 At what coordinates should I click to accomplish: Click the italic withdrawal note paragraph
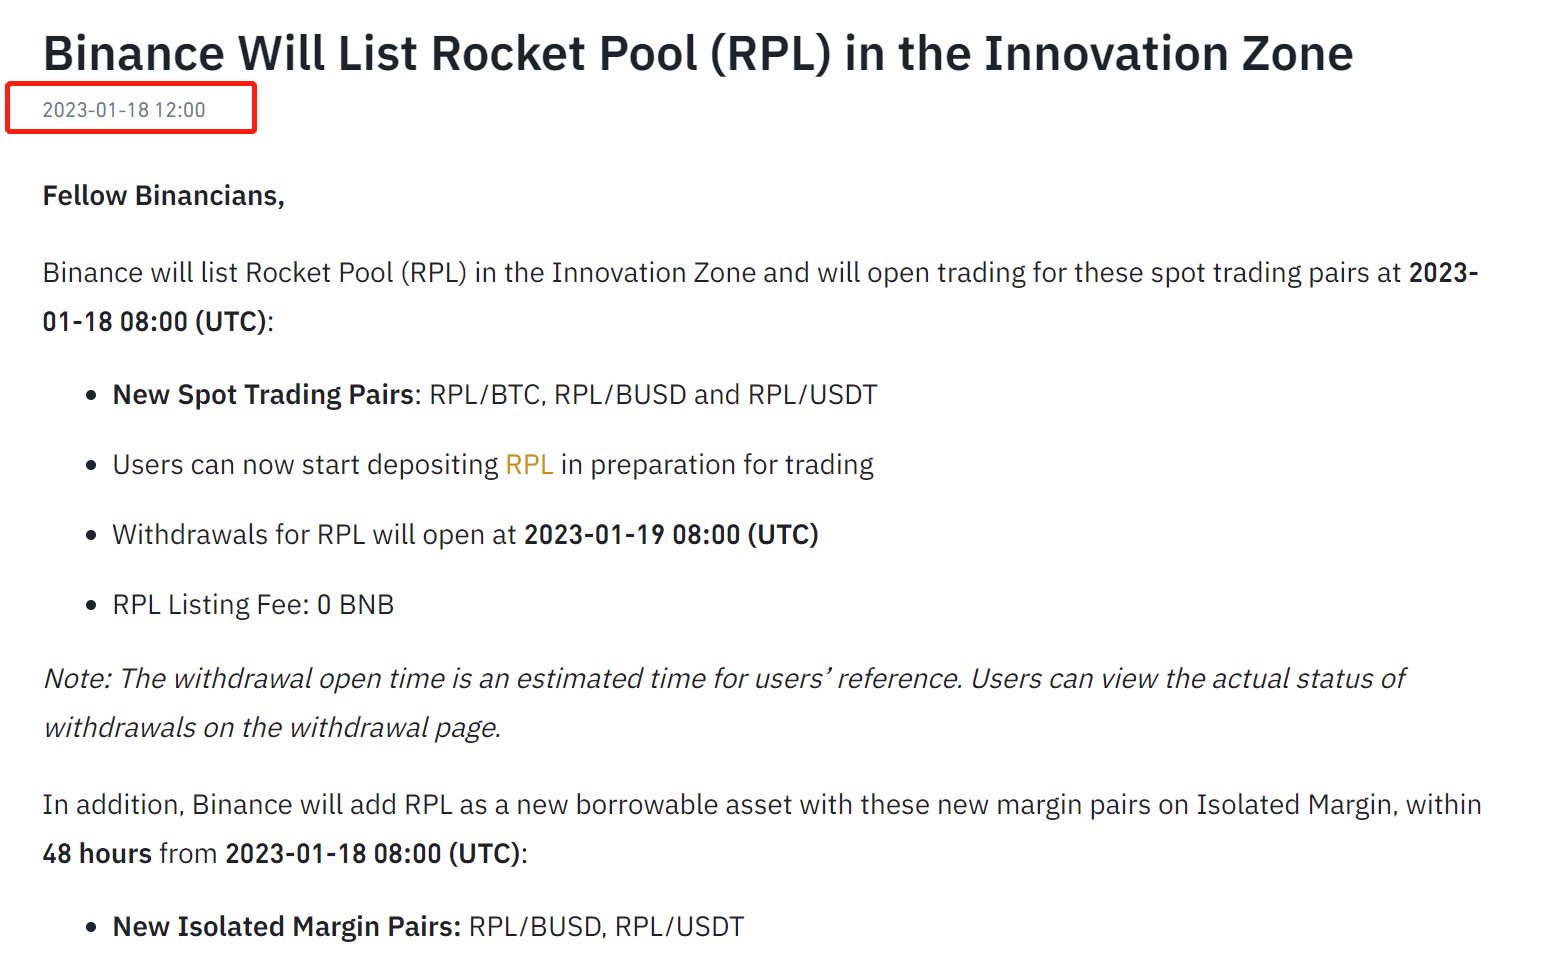[725, 703]
